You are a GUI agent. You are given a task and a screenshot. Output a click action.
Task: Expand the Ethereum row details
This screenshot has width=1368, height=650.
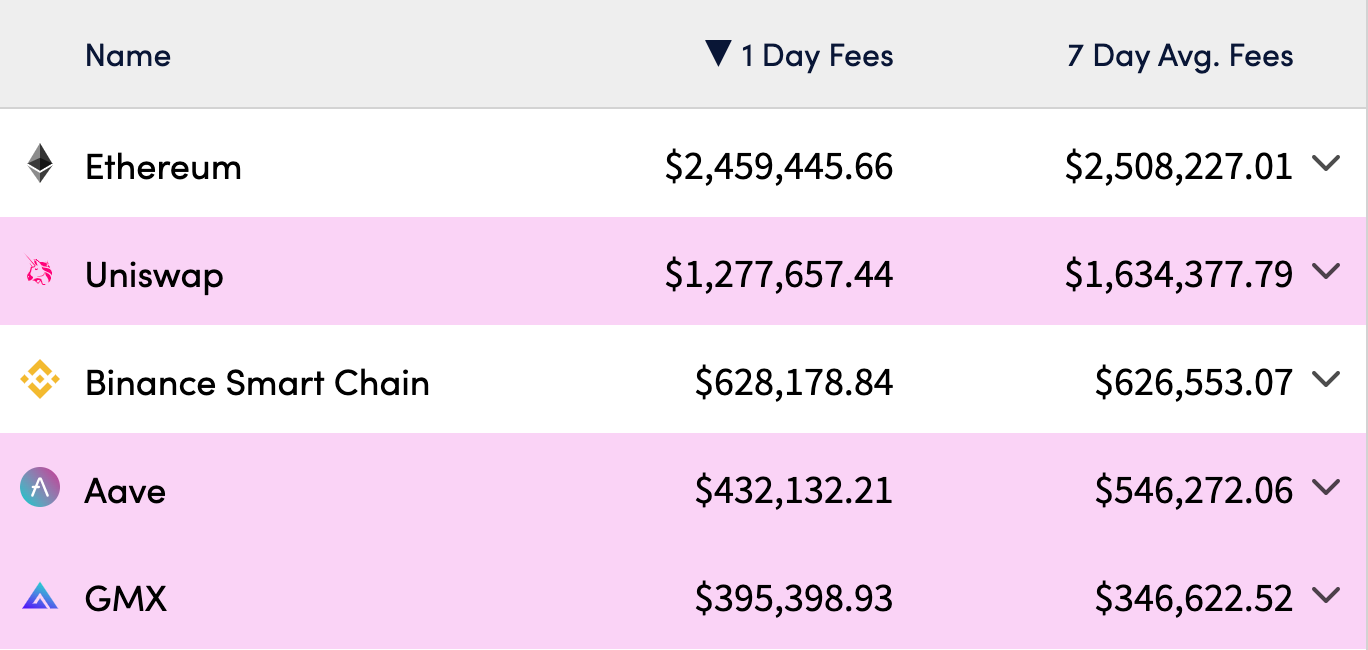pos(1326,164)
